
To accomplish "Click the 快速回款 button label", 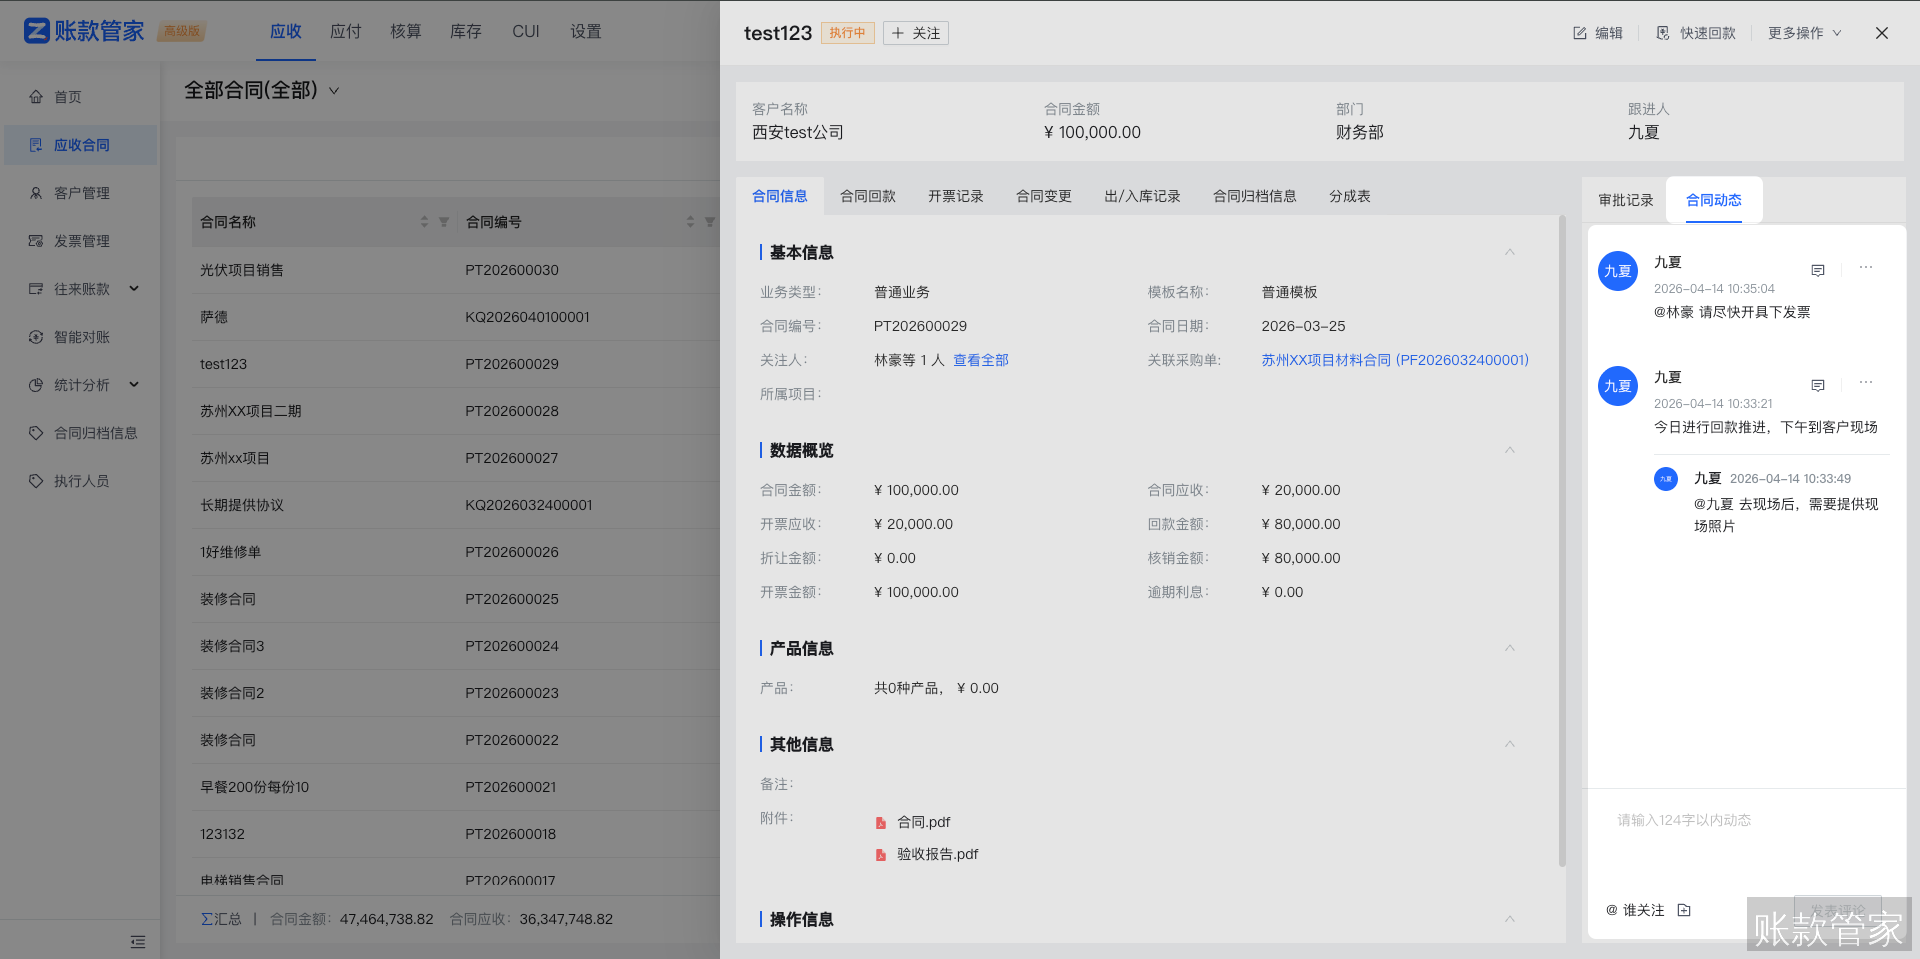I will [x=1708, y=33].
